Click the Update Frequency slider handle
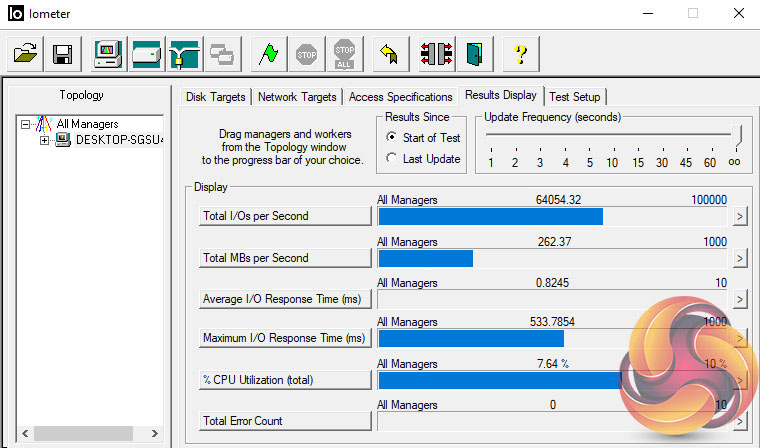This screenshot has height=448, width=760. tap(736, 135)
